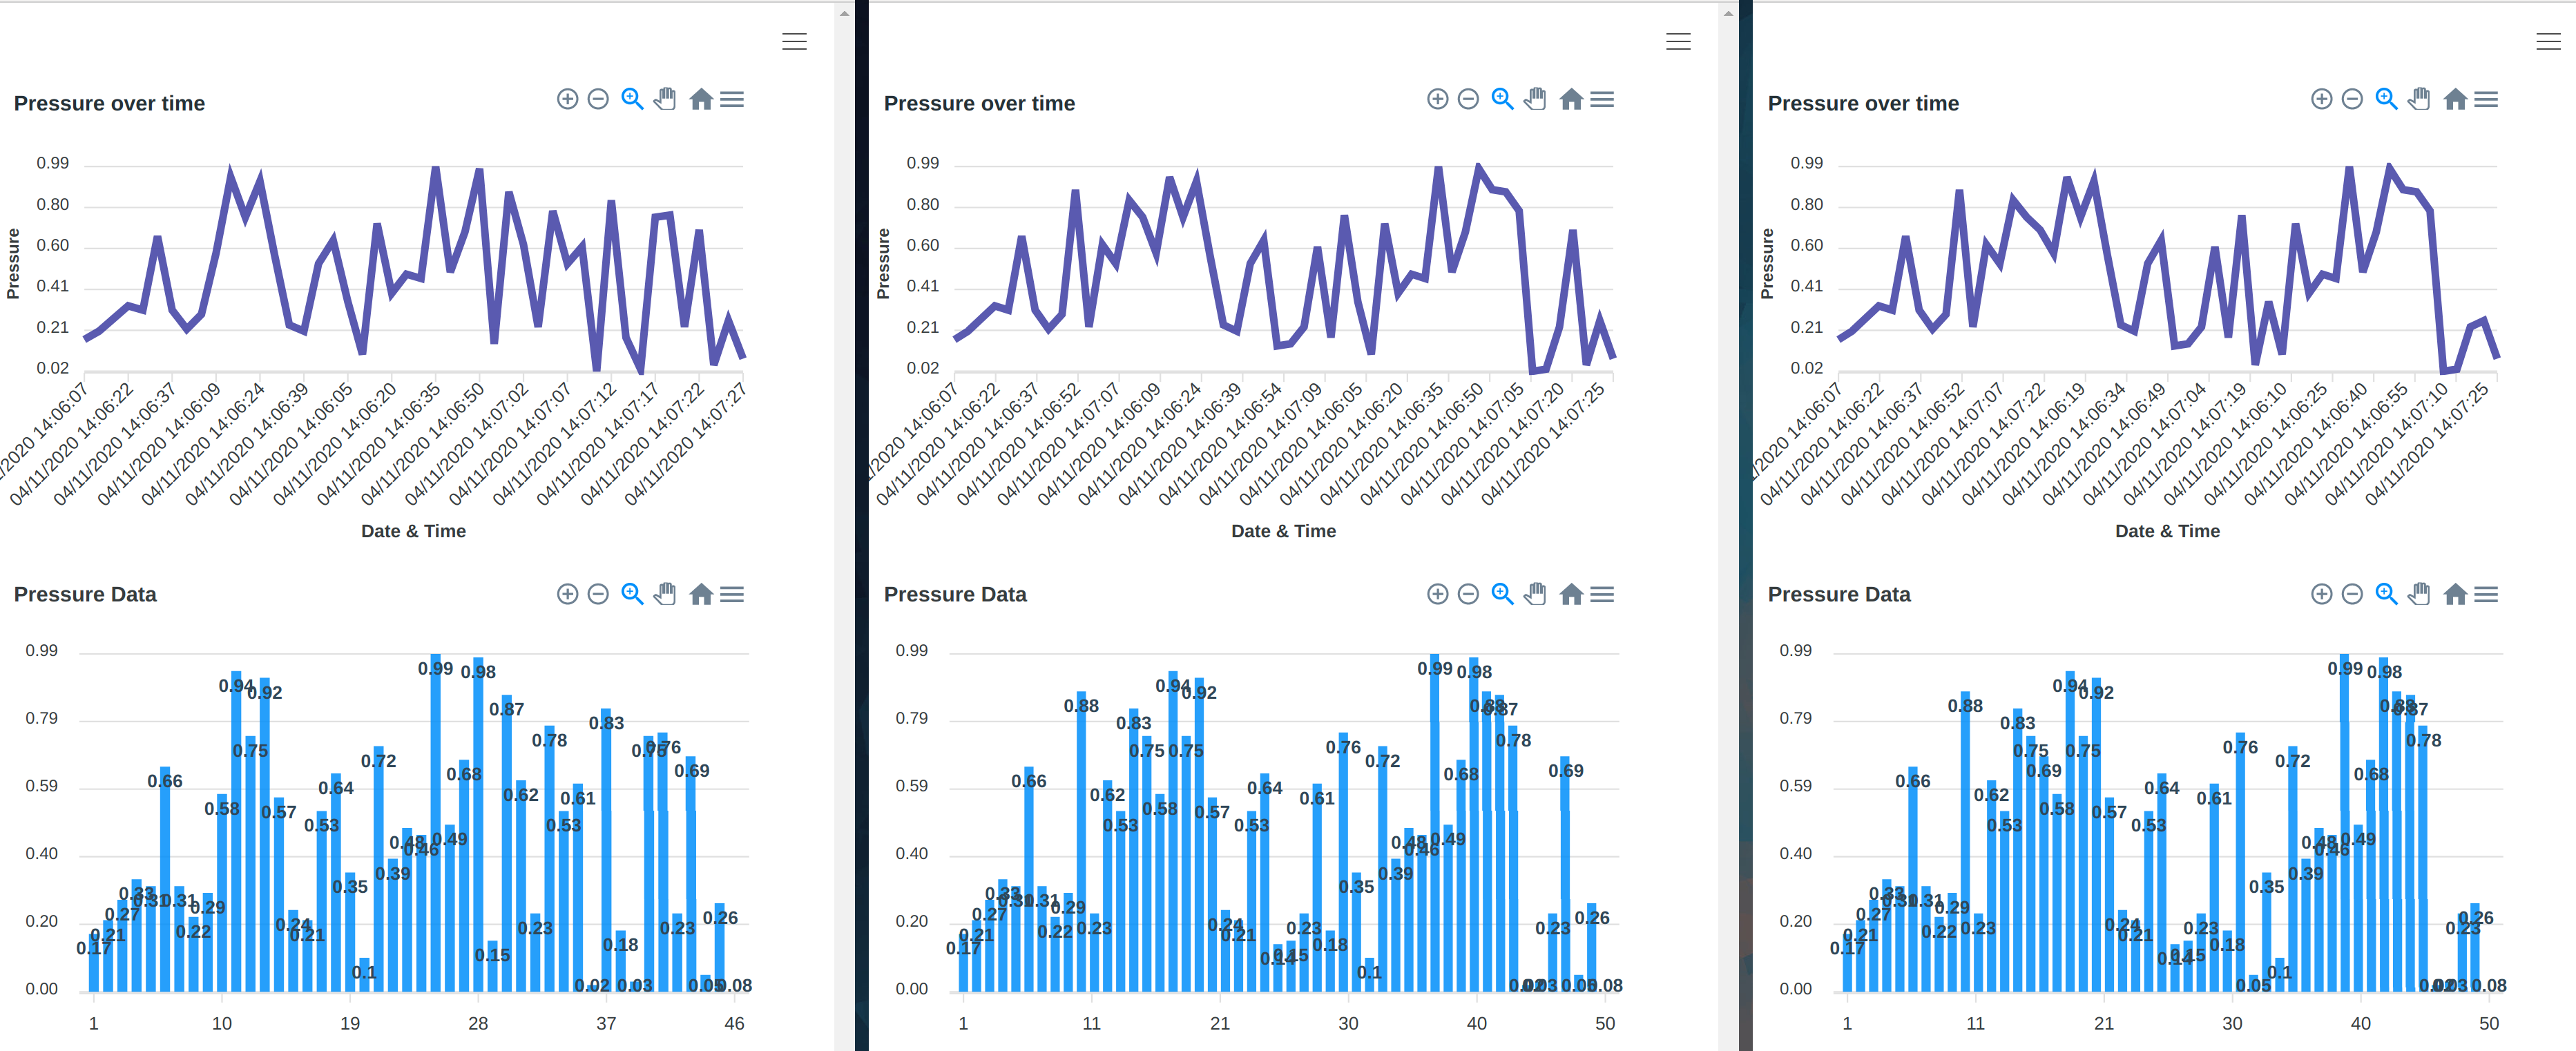Open export menu of middle Pressure Data chart
The height and width of the screenshot is (1051, 2576).
tap(1602, 594)
